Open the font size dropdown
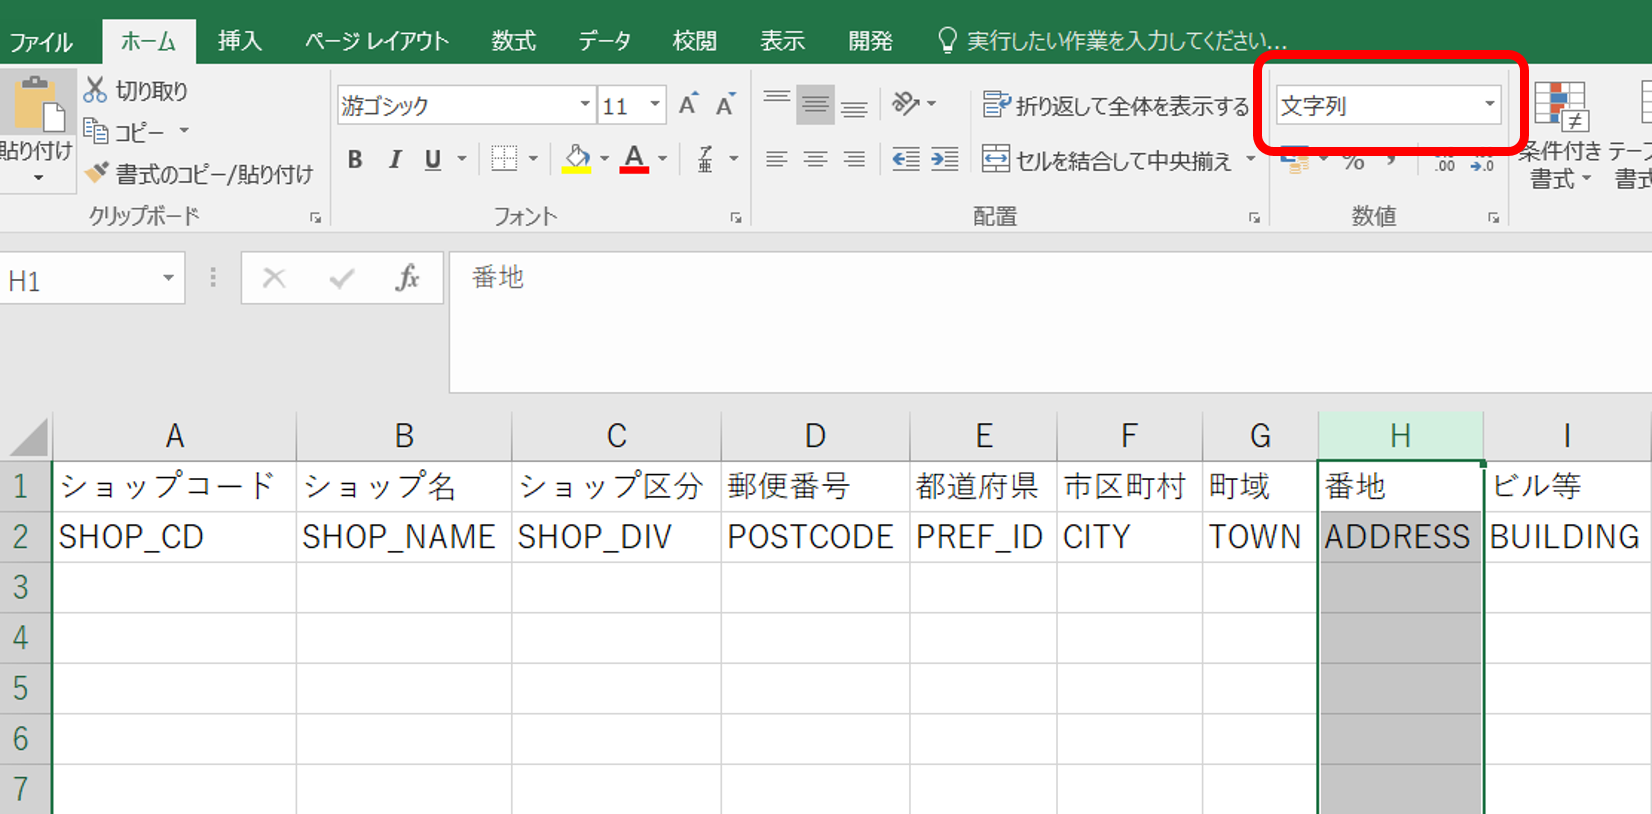 pyautogui.click(x=655, y=105)
